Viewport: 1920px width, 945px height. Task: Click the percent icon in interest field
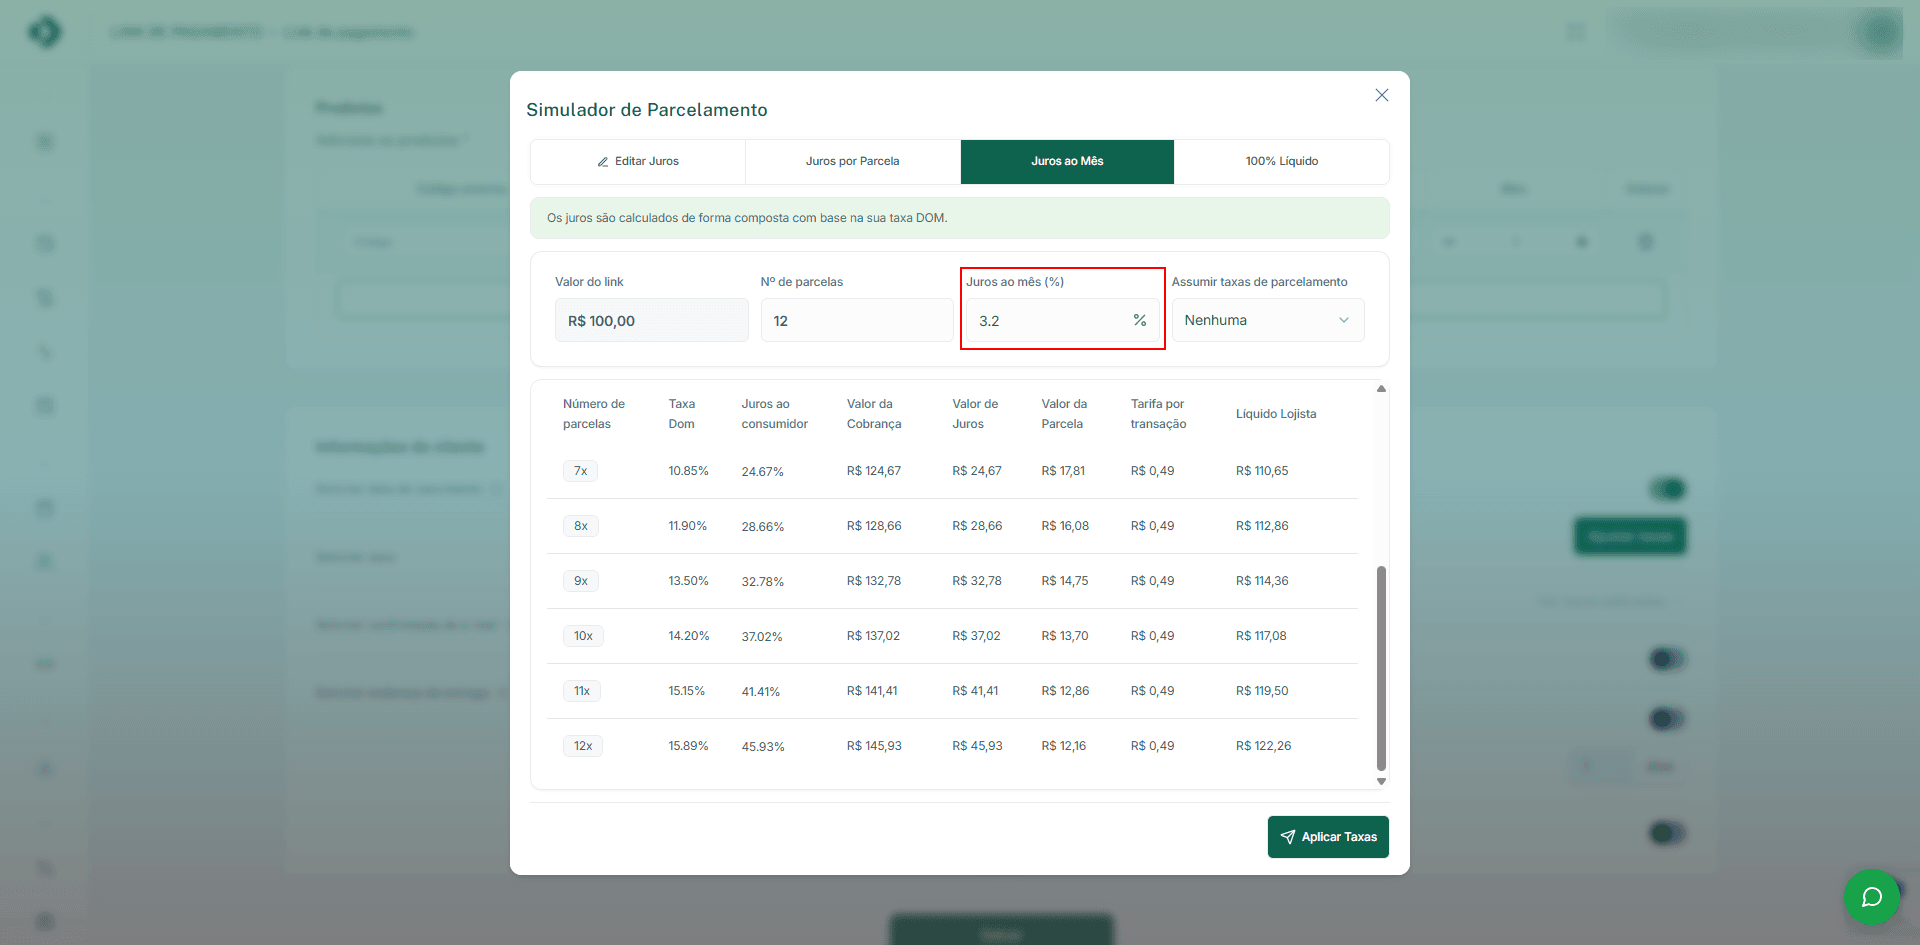point(1139,320)
